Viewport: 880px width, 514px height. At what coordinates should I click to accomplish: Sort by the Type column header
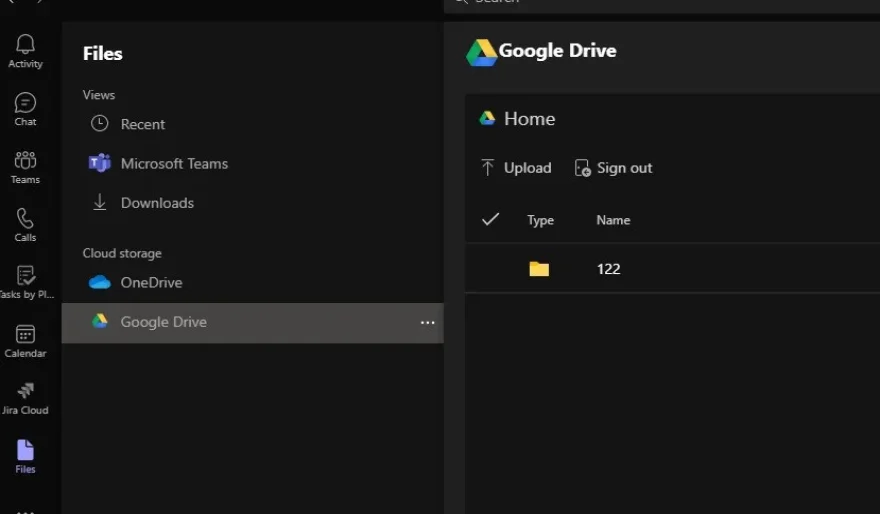tap(540, 220)
